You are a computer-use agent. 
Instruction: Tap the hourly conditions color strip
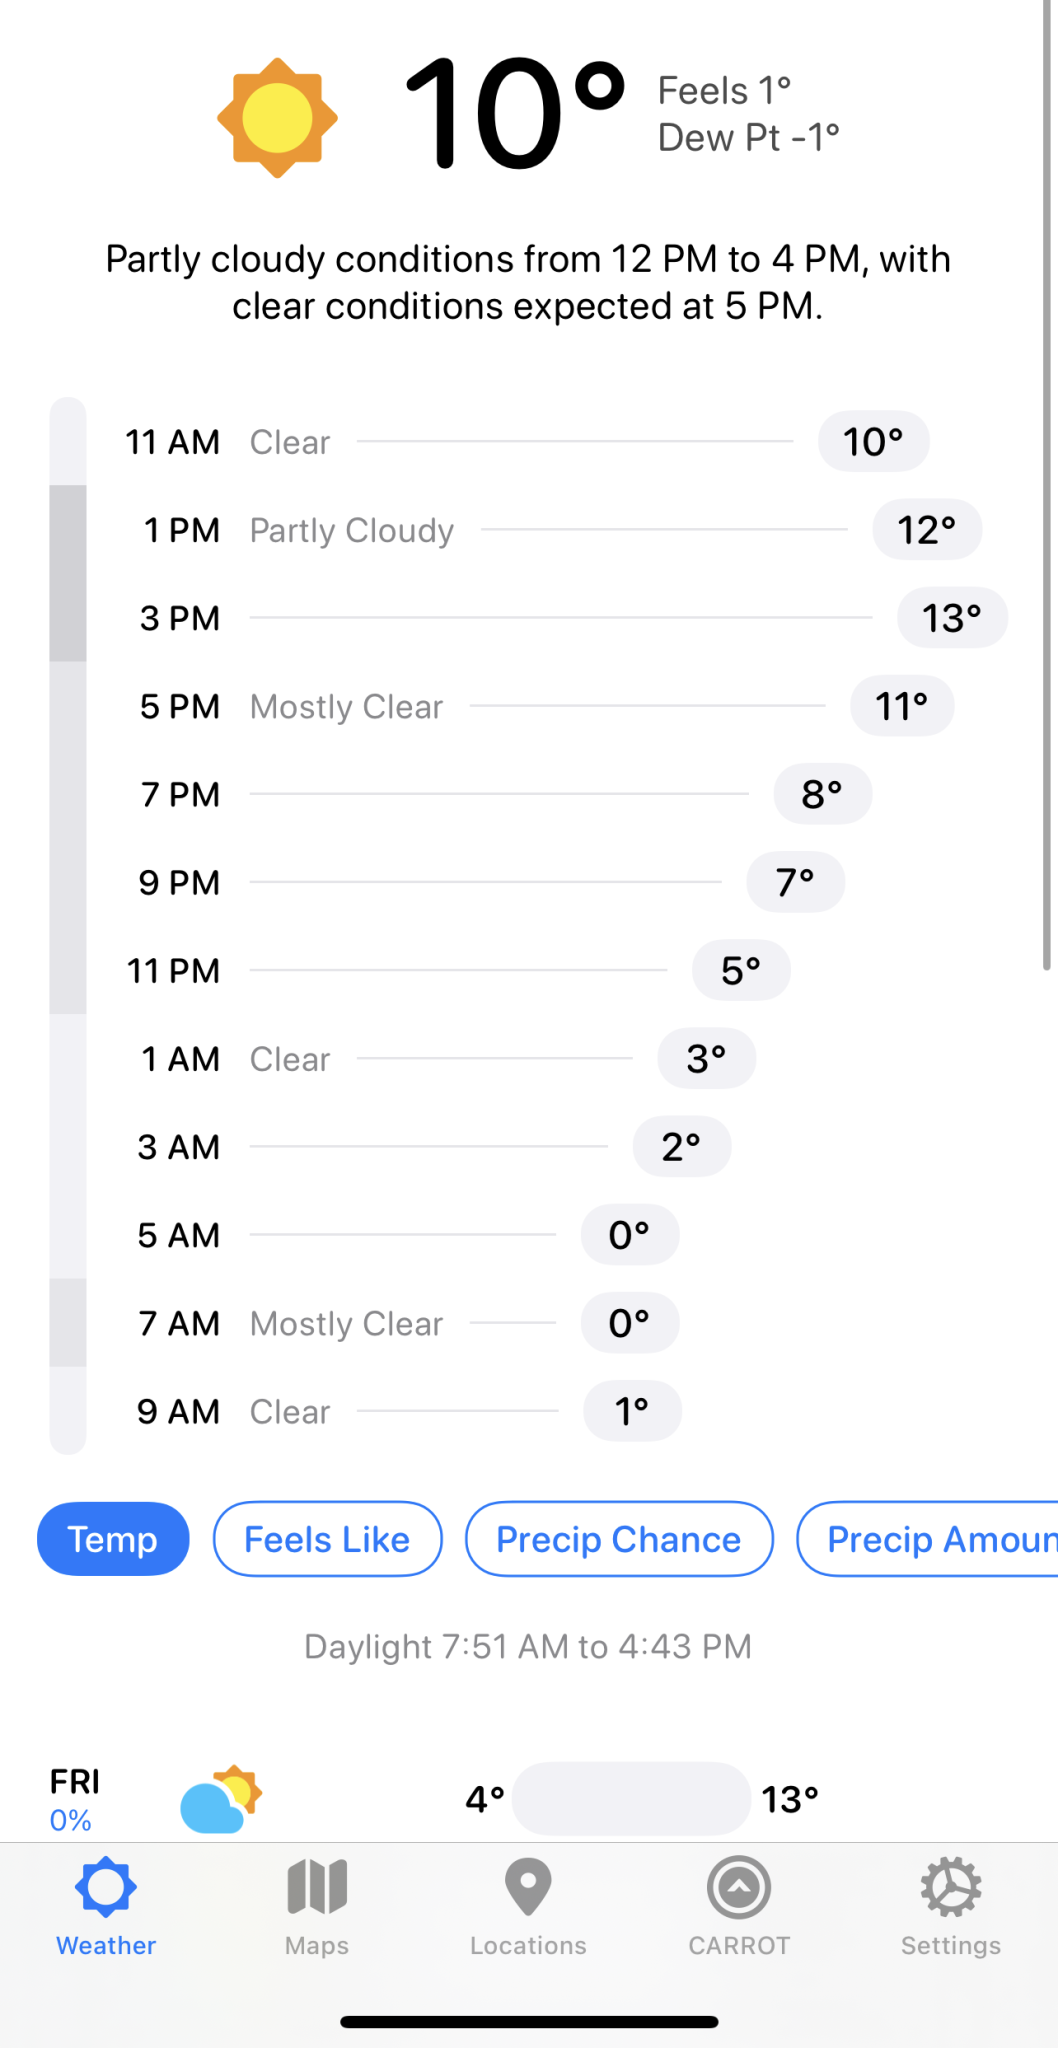coord(68,926)
